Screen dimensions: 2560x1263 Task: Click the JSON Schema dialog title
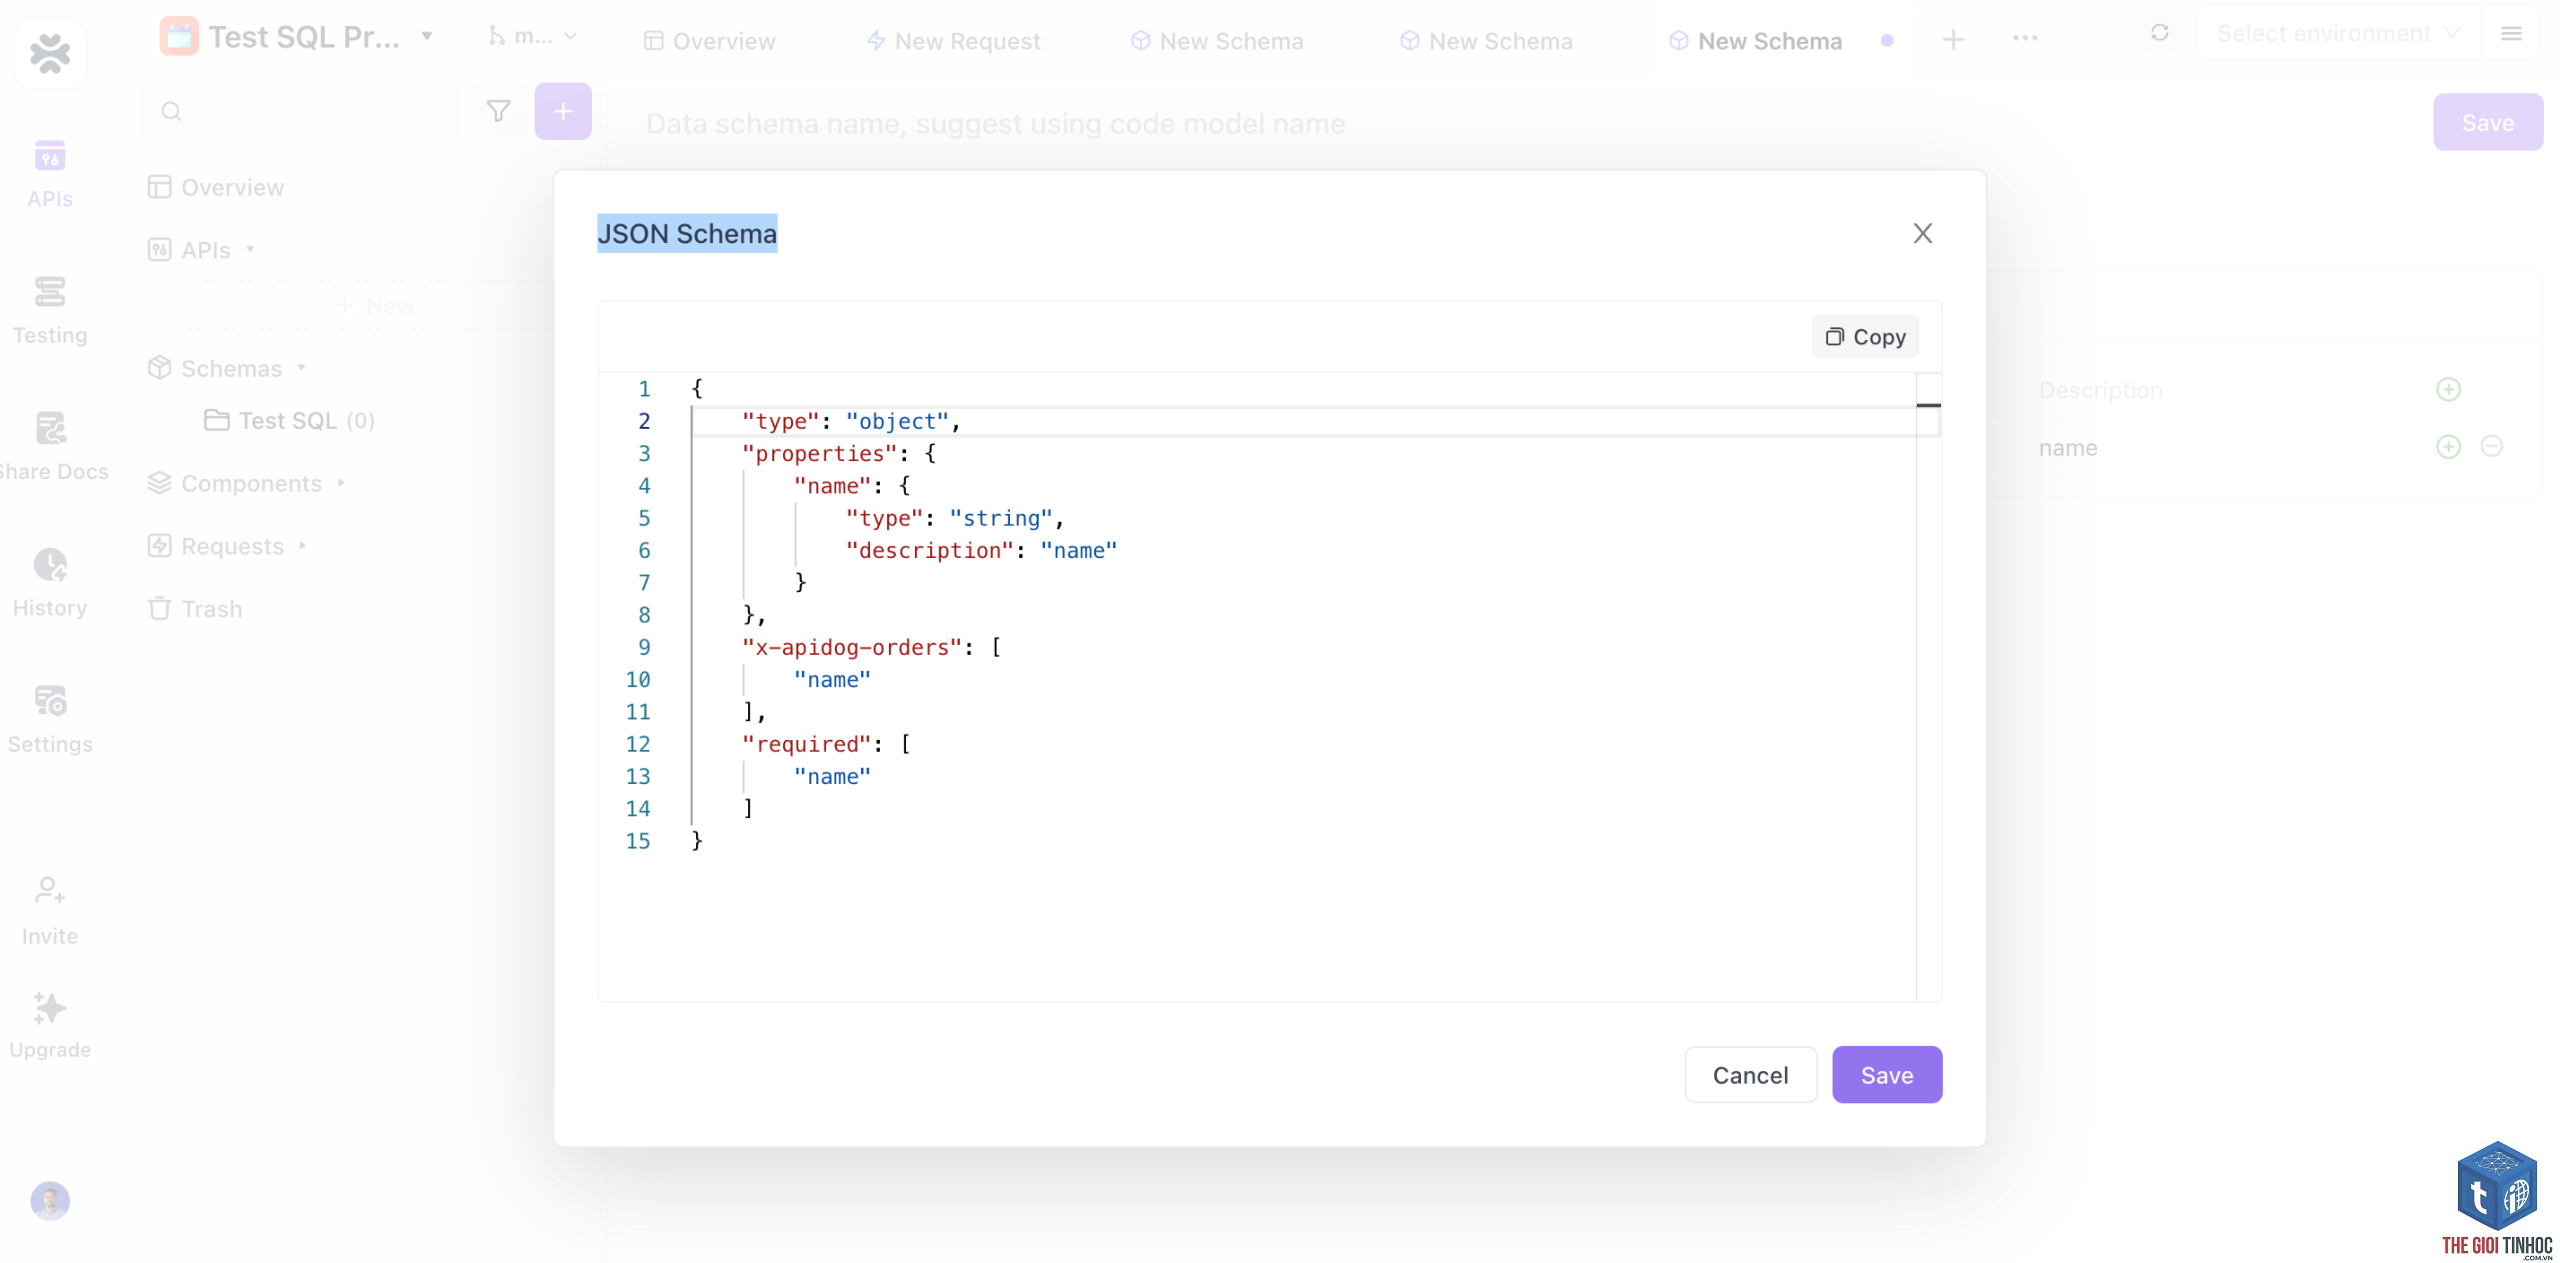click(x=687, y=234)
